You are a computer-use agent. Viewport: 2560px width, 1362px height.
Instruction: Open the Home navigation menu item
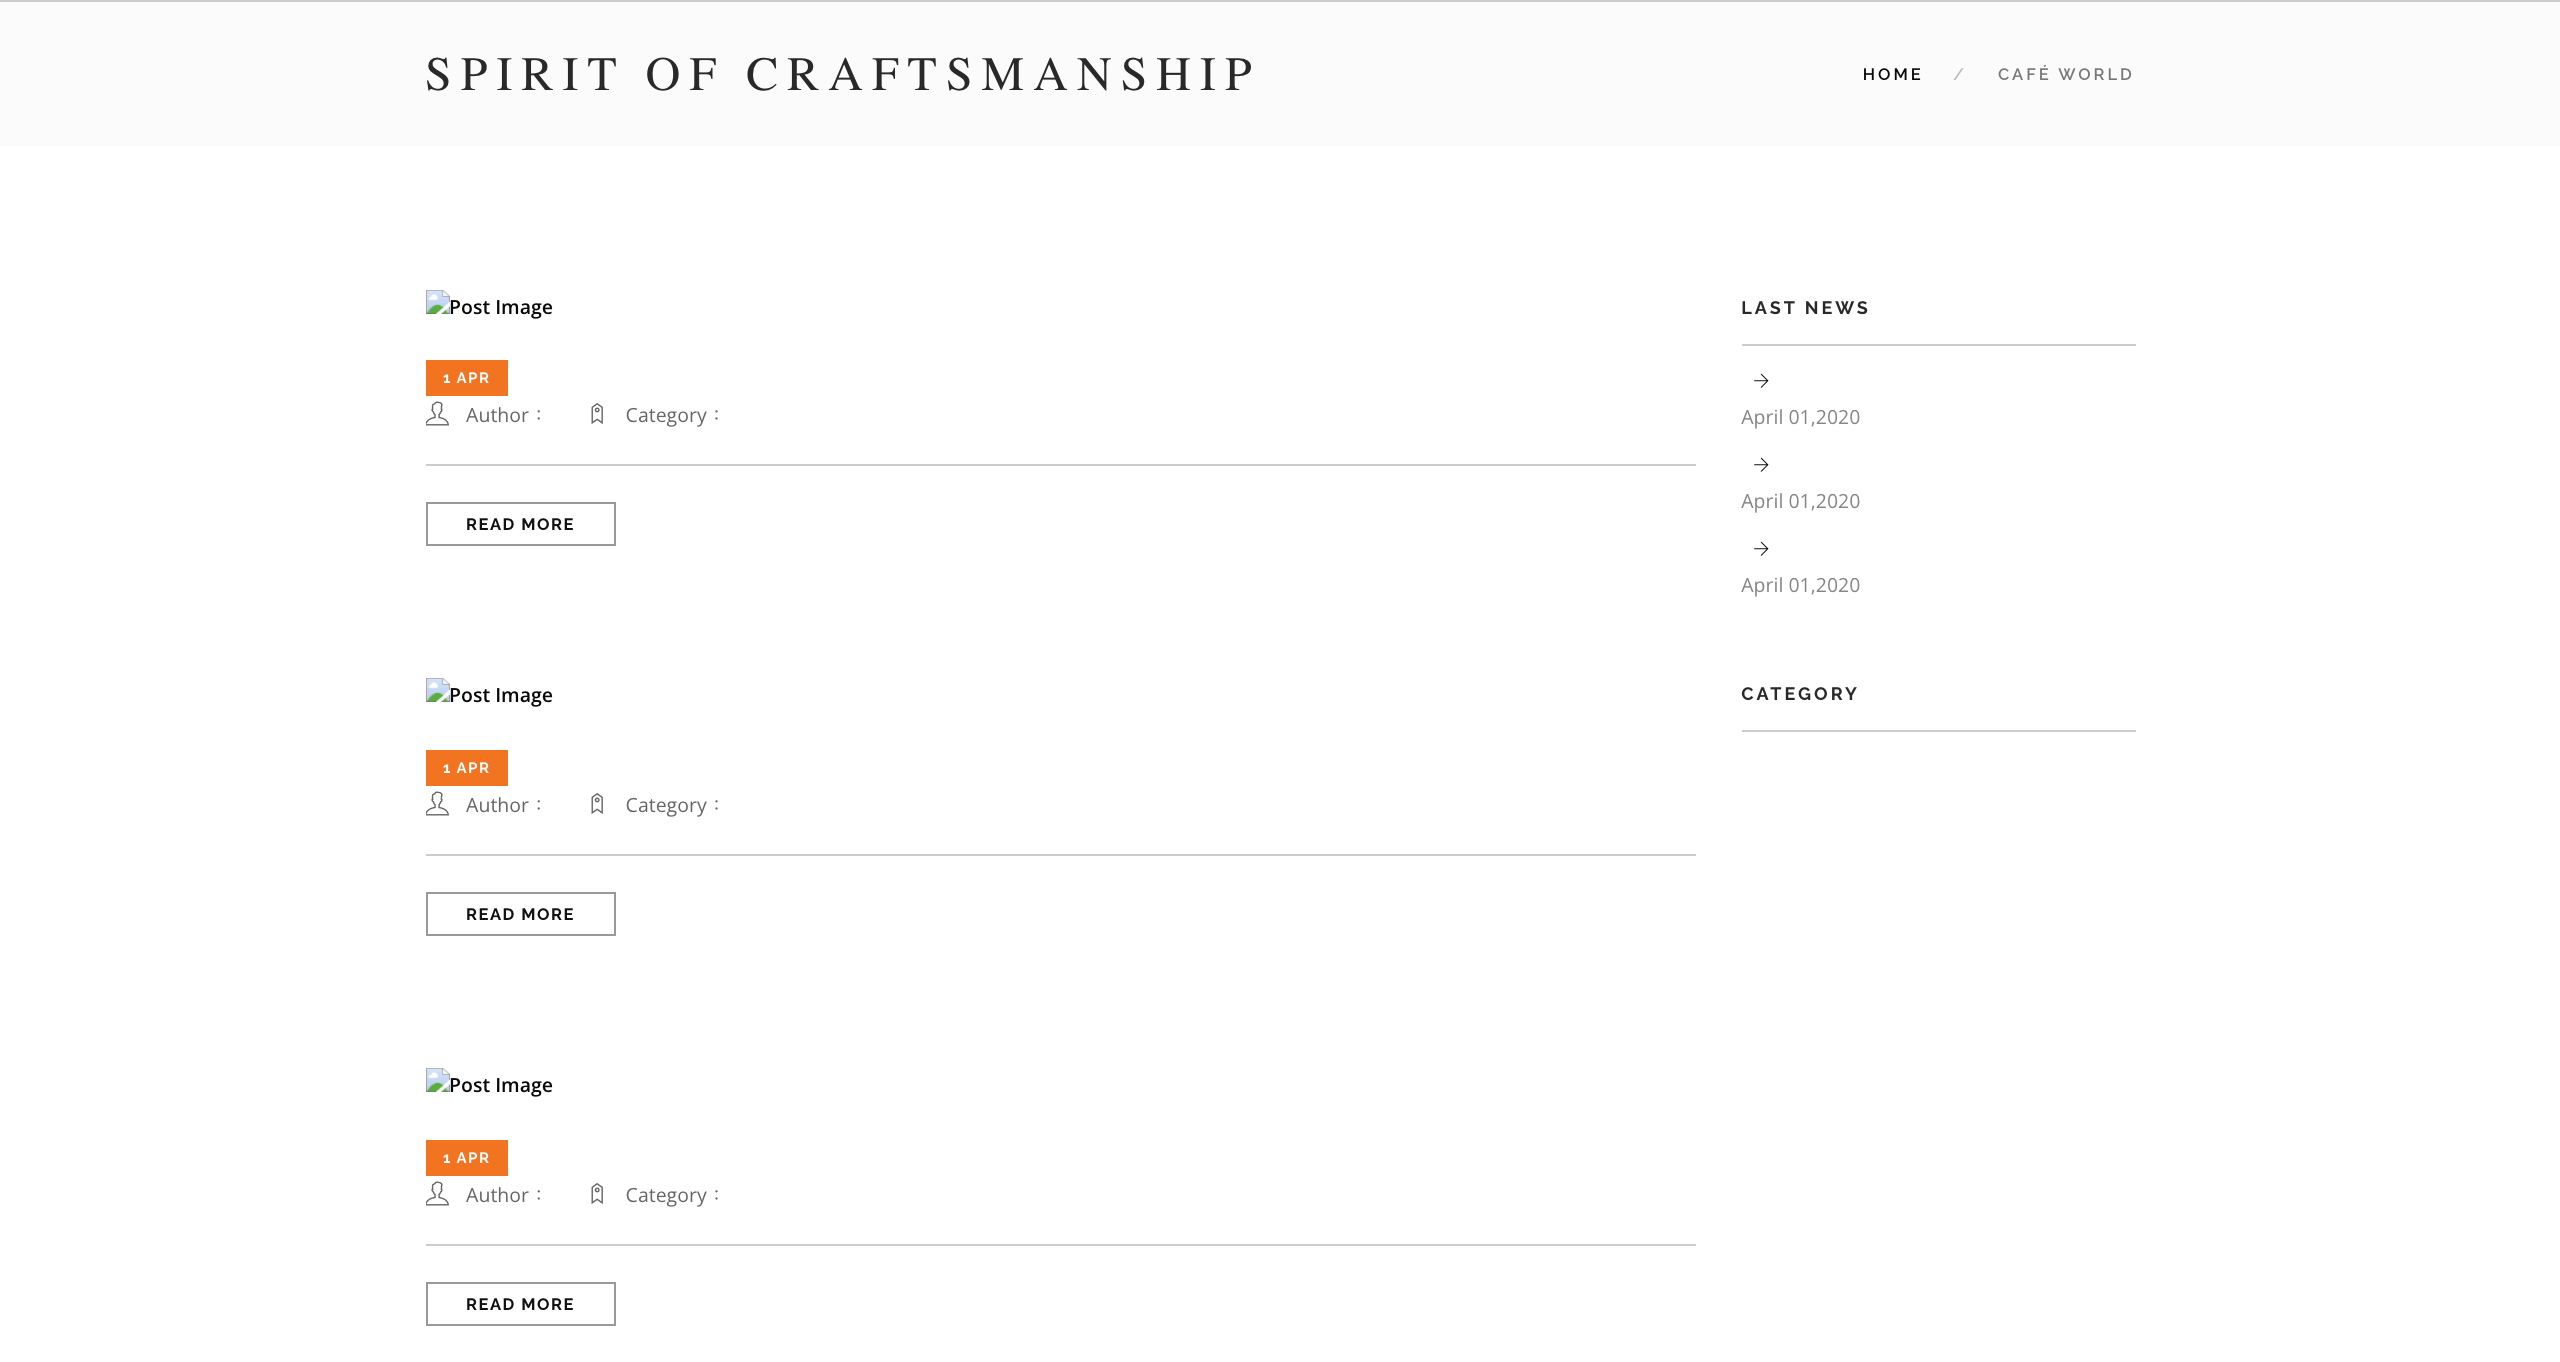pos(1892,75)
